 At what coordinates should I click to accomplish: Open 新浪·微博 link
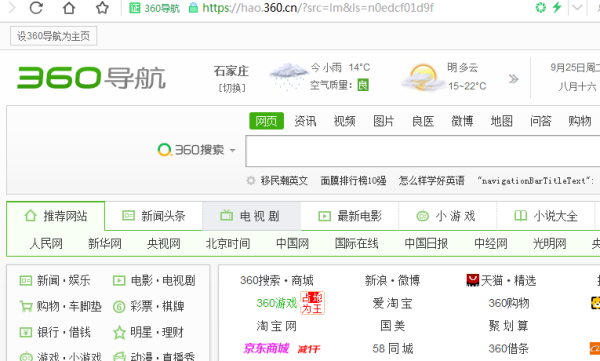coord(393,281)
